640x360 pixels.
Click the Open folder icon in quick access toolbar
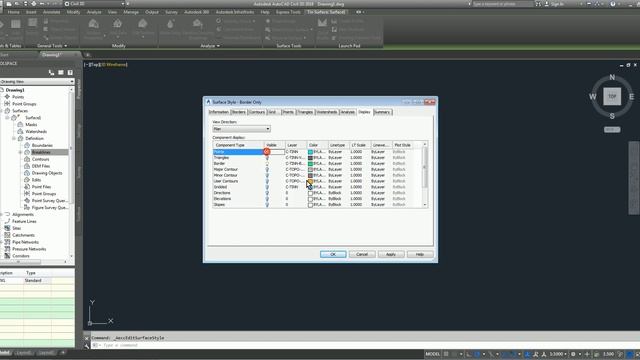point(17,4)
